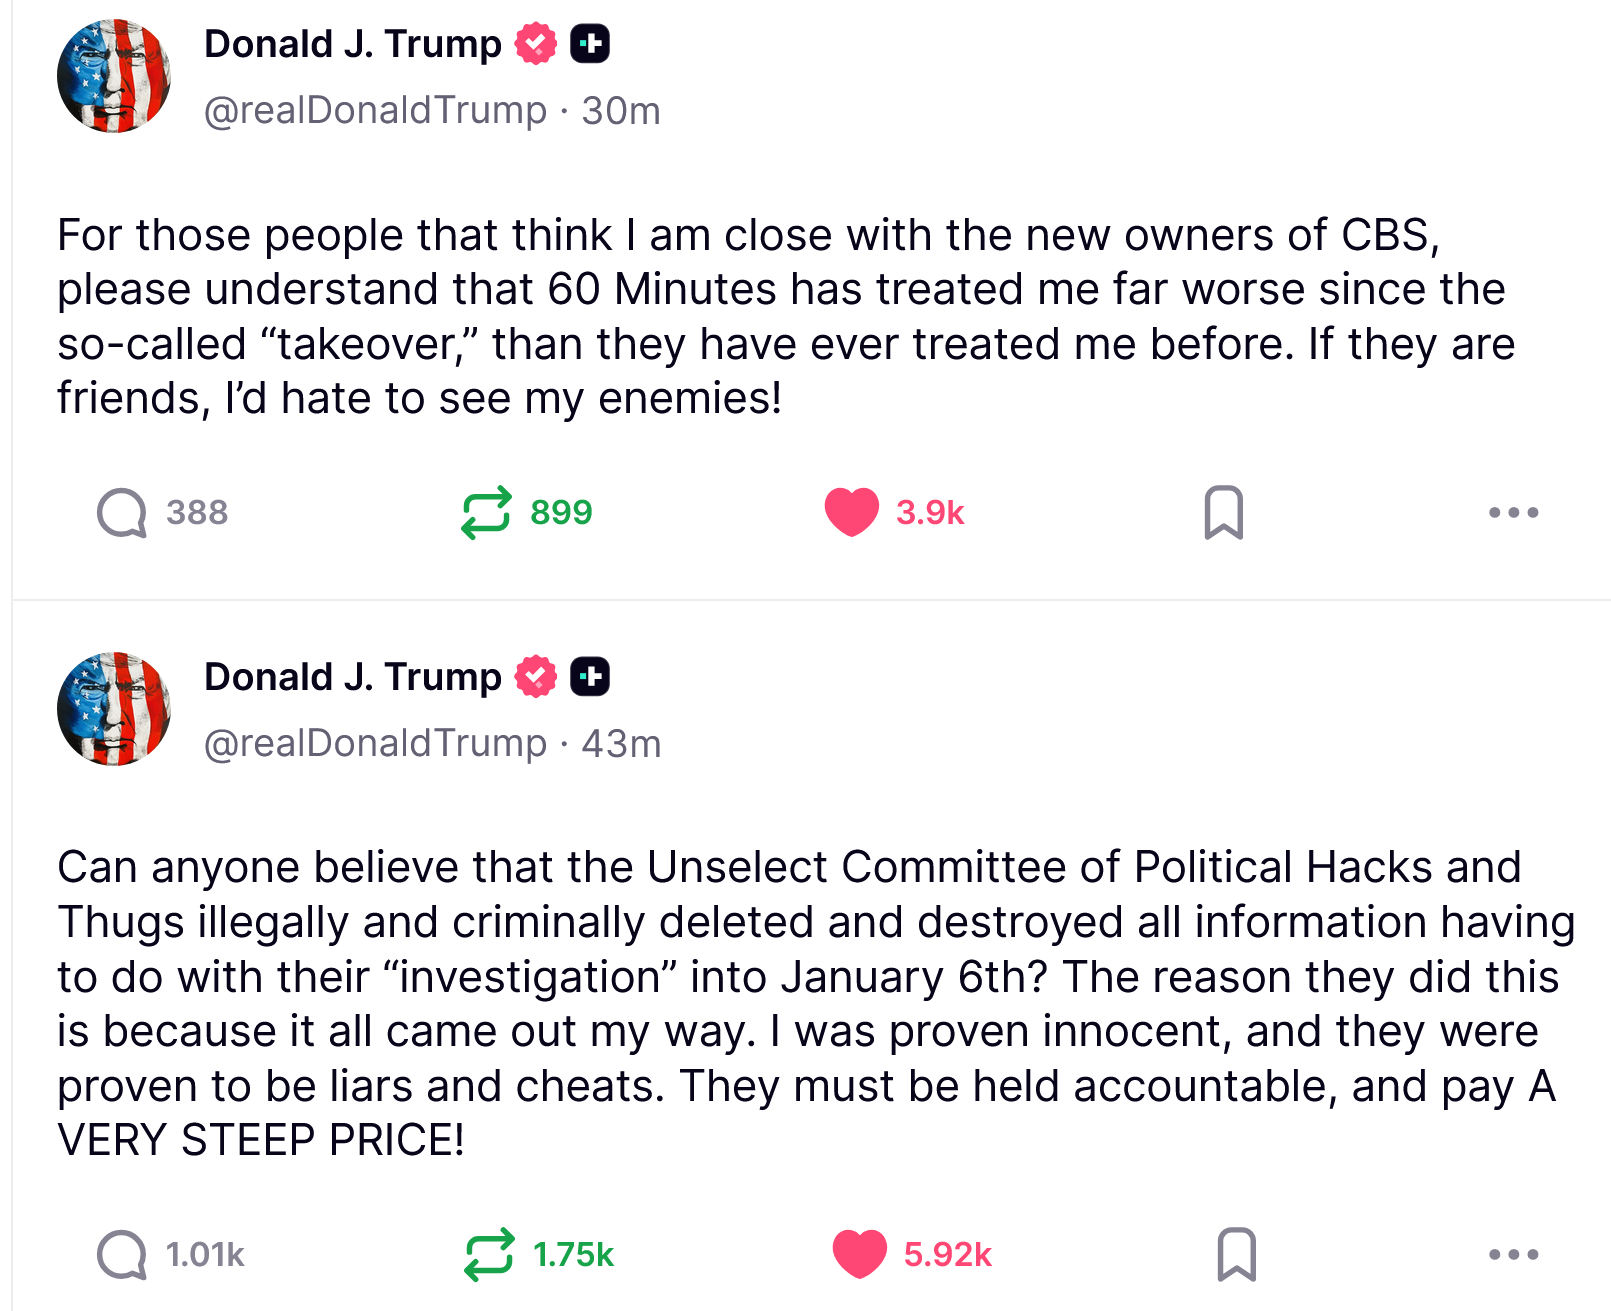Open profile avatar on the 30m post

click(x=114, y=76)
